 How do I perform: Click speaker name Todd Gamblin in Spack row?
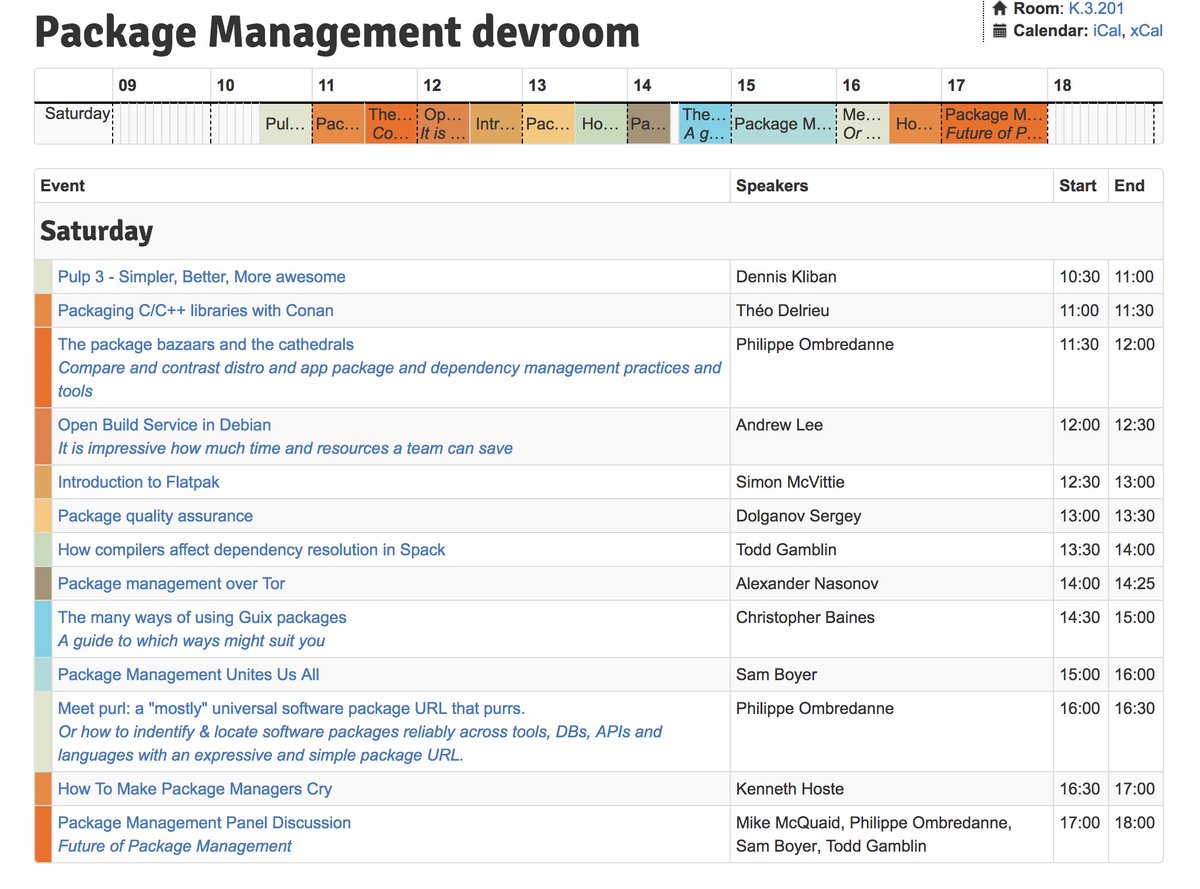click(x=786, y=550)
